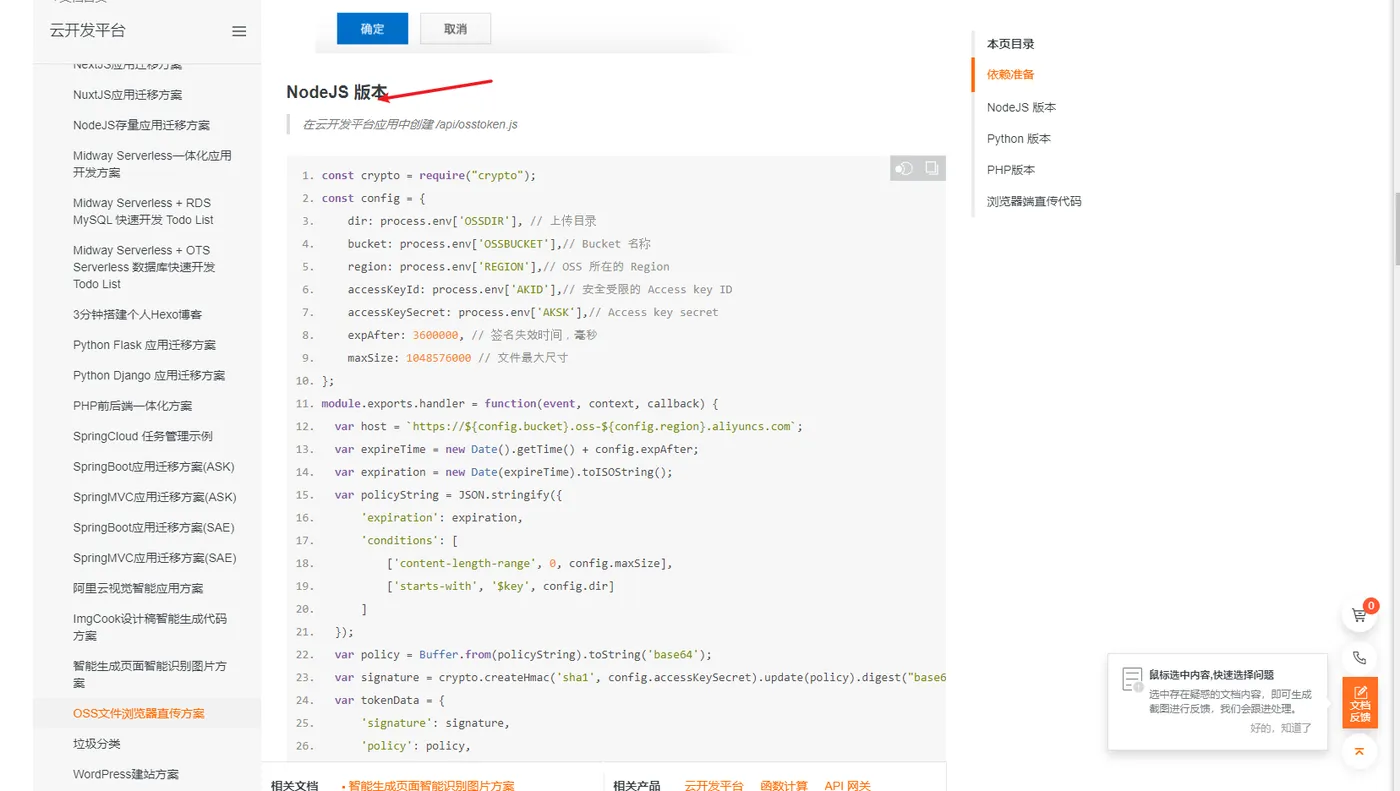Open 智能生成页面智能识别图片方案 in sidebar

click(x=150, y=674)
